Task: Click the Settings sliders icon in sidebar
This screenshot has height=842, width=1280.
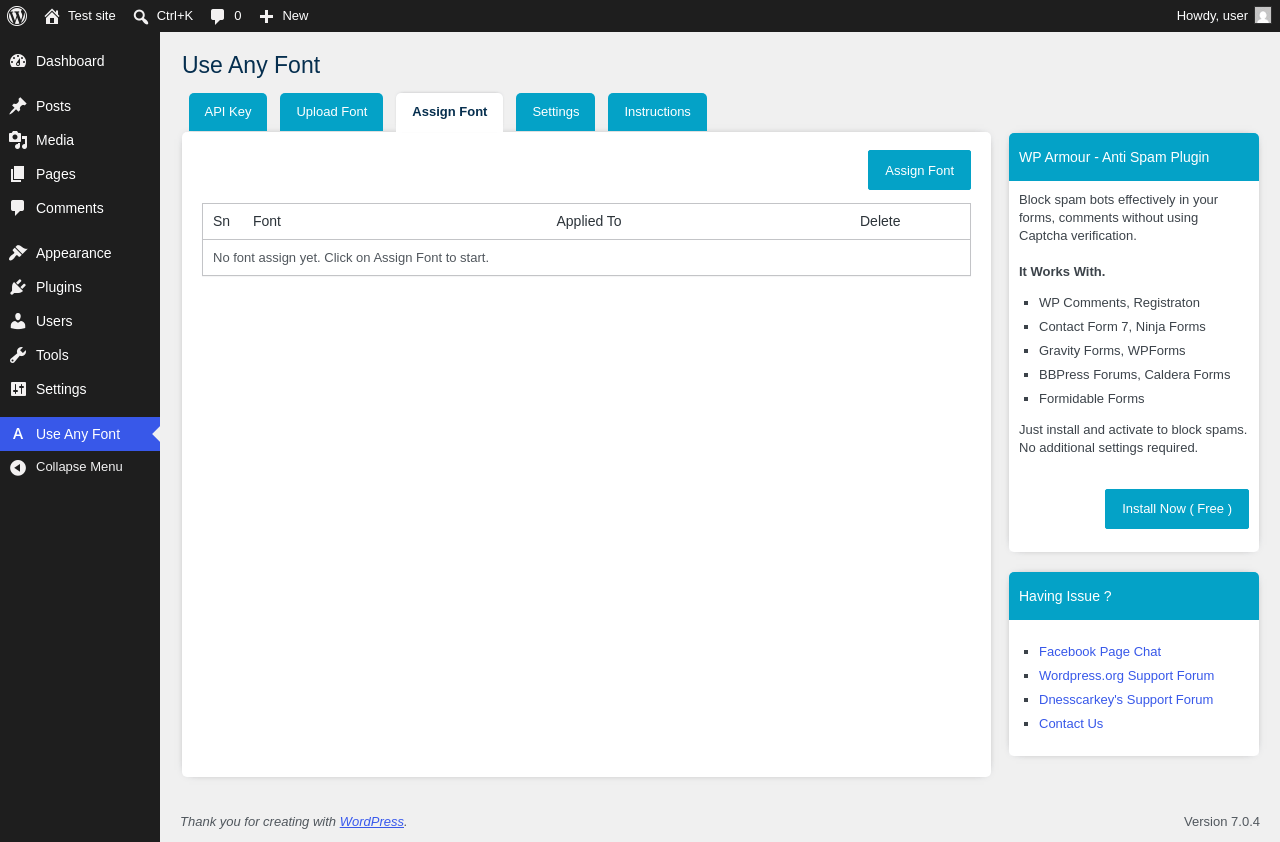Action: click(18, 389)
